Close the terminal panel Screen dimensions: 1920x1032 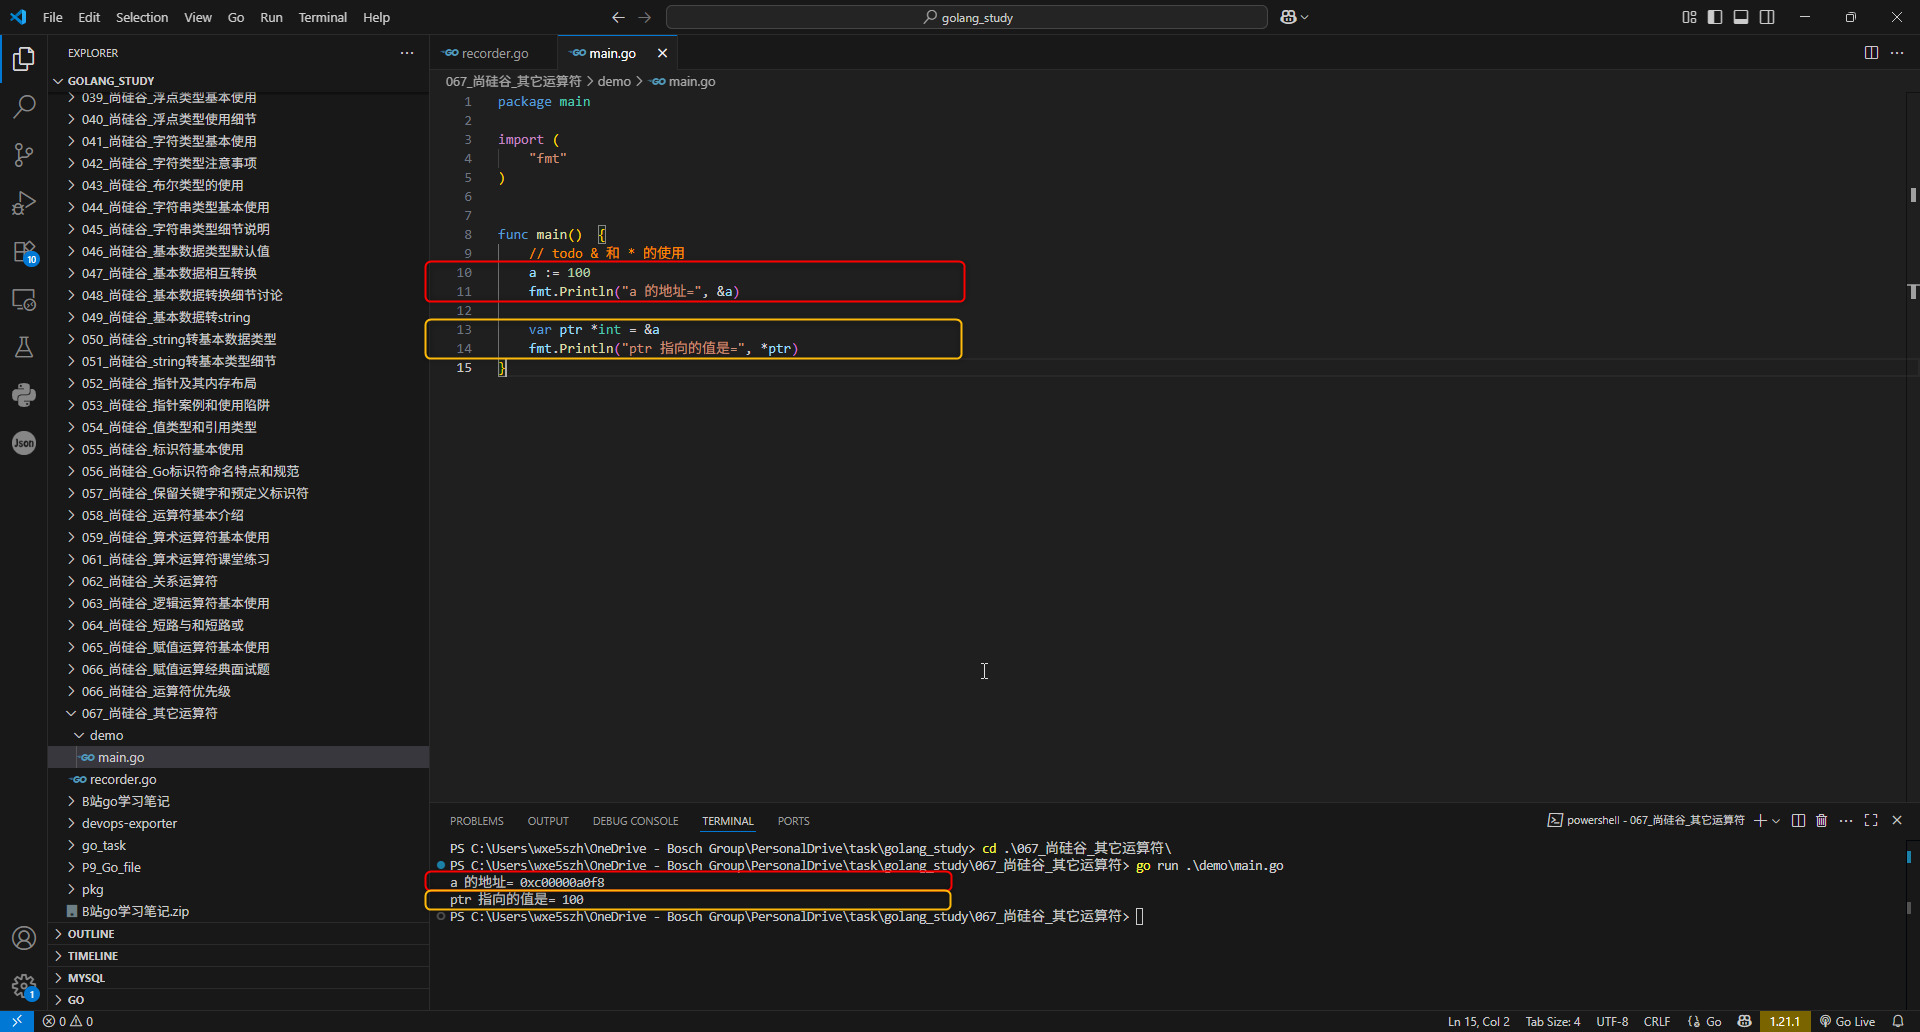point(1897,821)
